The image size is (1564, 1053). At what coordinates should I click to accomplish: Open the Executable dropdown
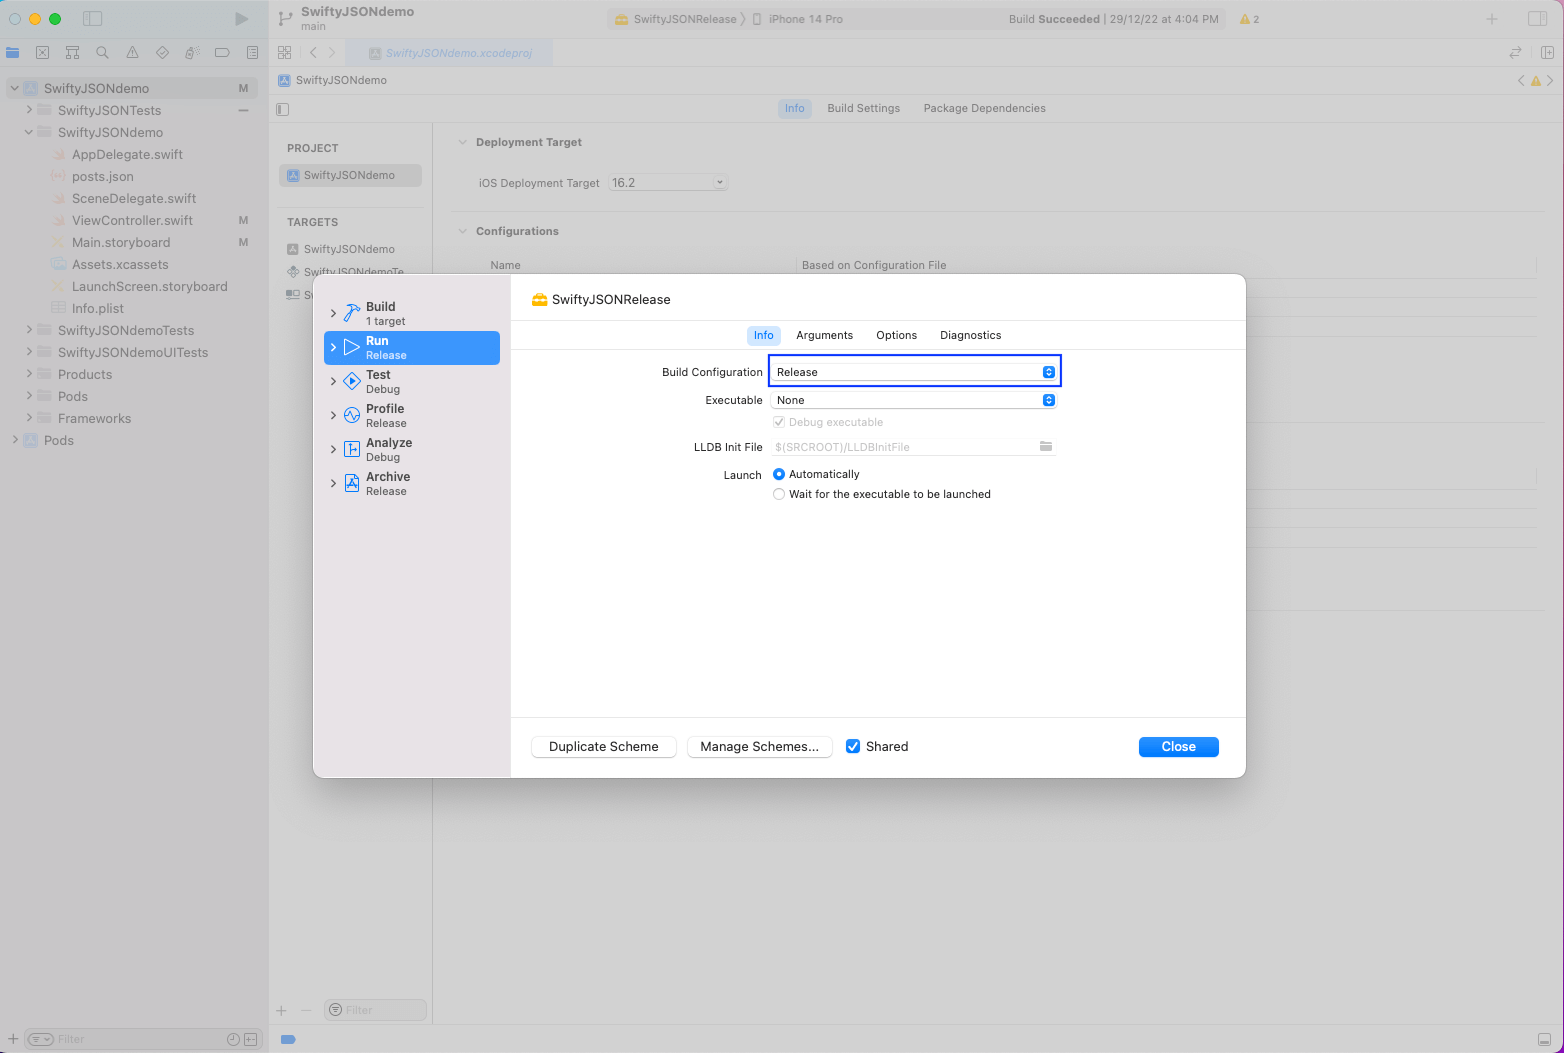pos(914,400)
